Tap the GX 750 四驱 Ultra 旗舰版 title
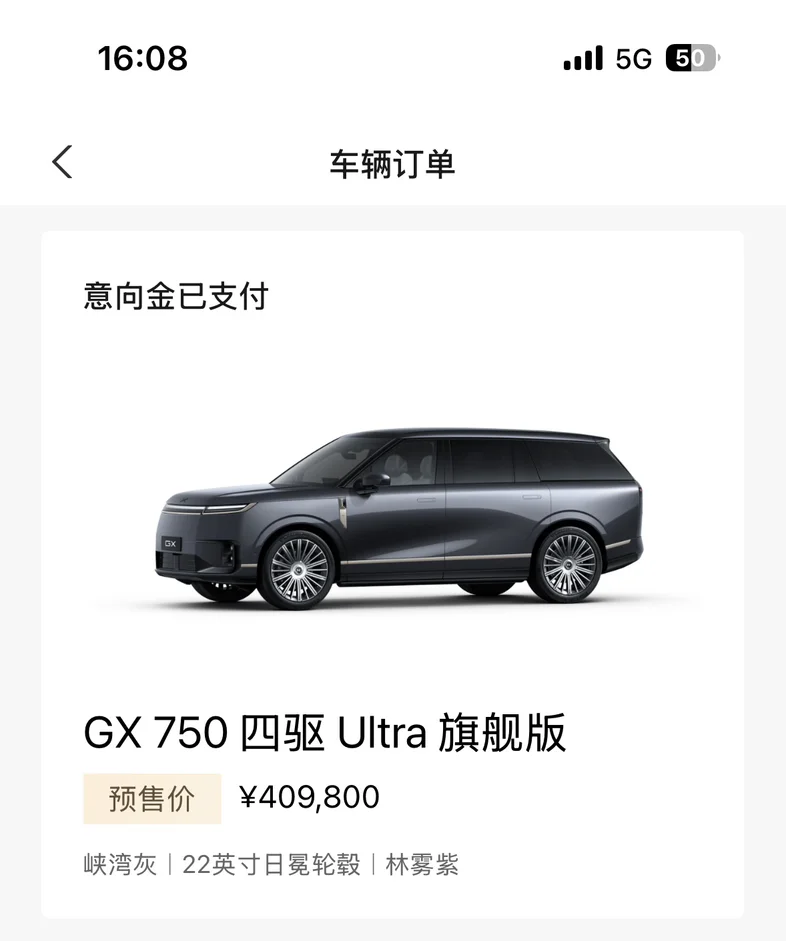 (325, 733)
